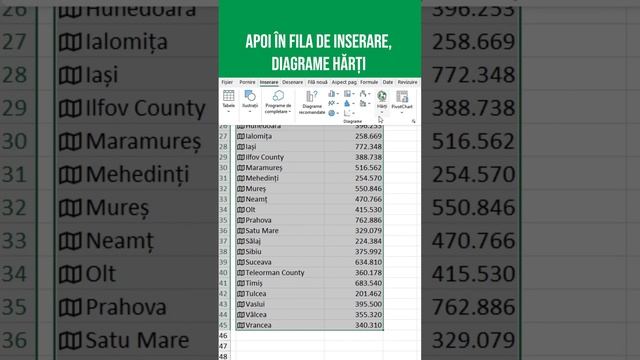Insert a line or area chart
This screenshot has width=640, height=360.
point(332,103)
